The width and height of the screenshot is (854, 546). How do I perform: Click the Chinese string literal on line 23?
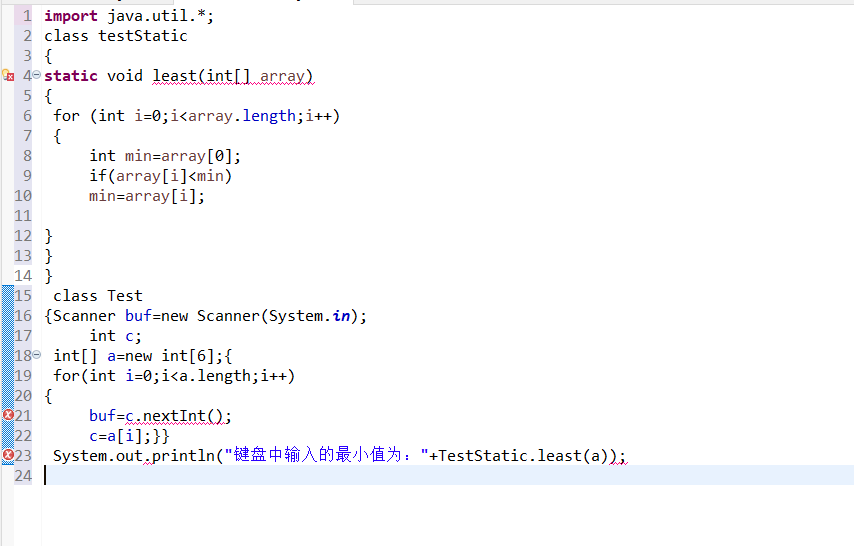point(326,455)
